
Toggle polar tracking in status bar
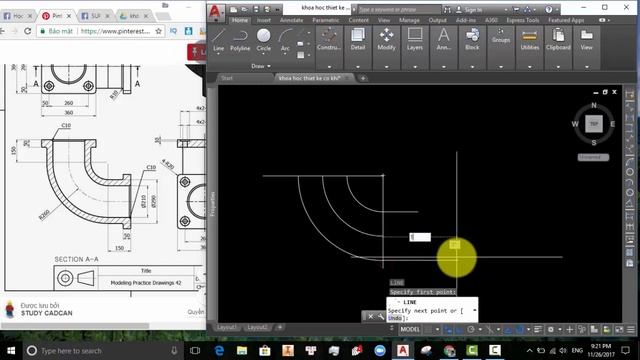[471, 329]
